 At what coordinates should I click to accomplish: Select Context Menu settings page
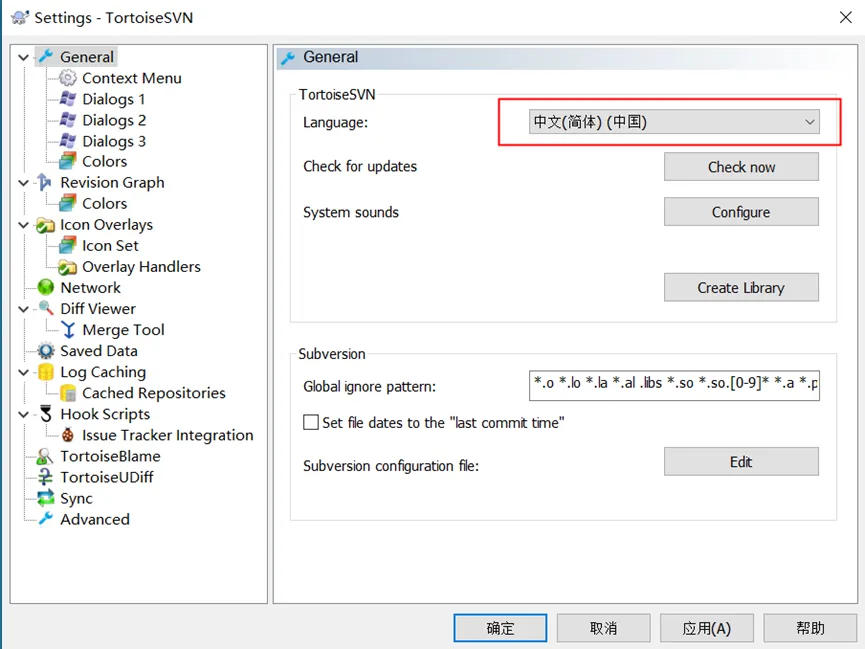[131, 78]
